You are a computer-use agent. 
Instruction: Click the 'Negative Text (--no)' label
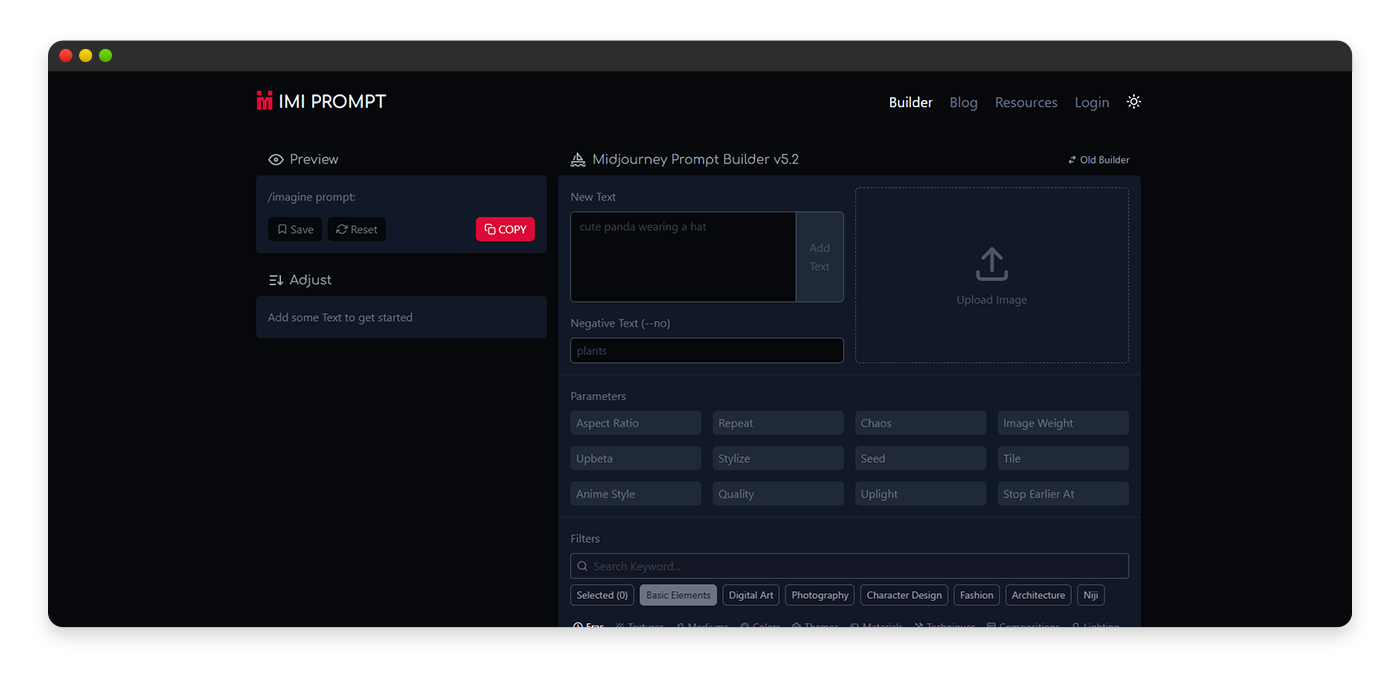coord(620,324)
